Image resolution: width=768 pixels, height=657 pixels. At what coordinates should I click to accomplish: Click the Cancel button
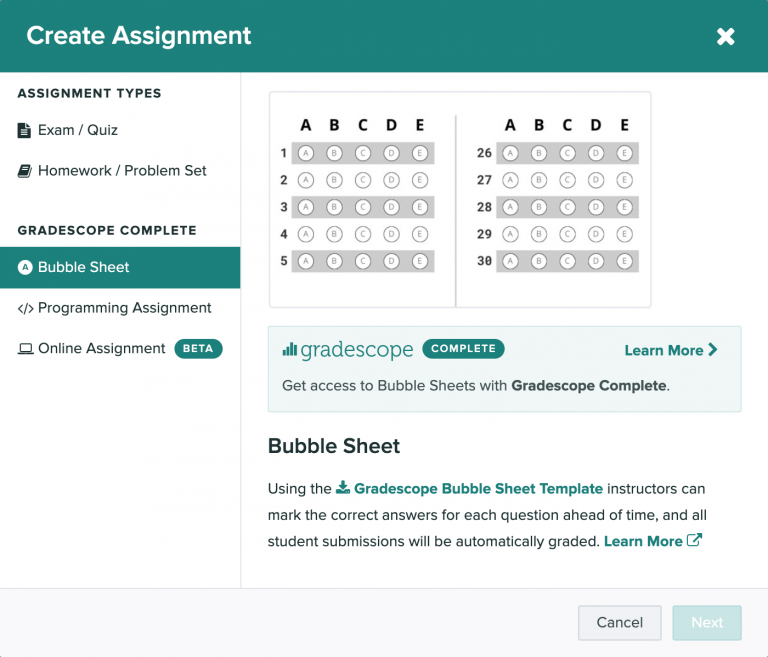[x=620, y=623]
